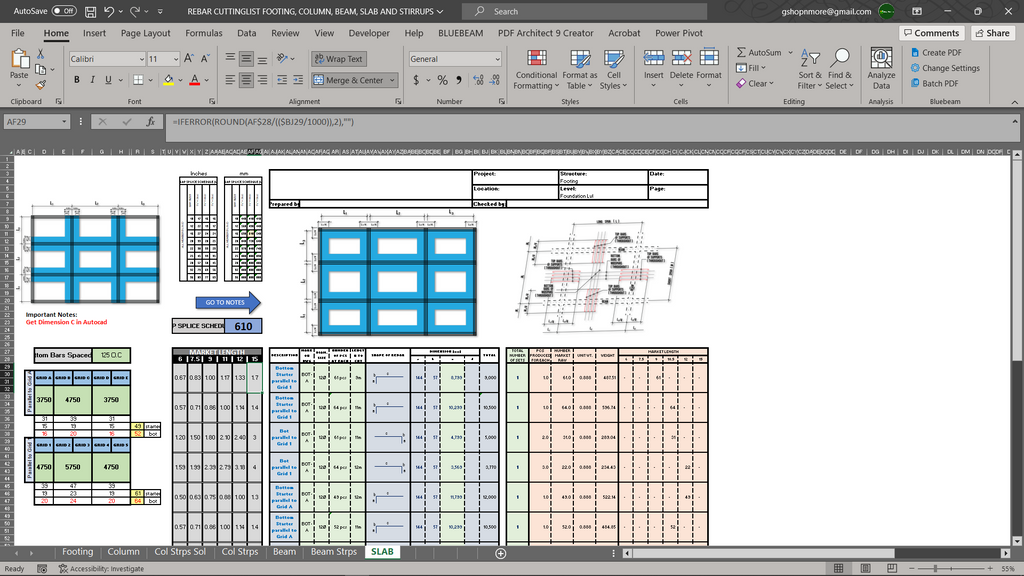Apply Center horizontal alignment
The image size is (1024, 576).
coord(246,80)
